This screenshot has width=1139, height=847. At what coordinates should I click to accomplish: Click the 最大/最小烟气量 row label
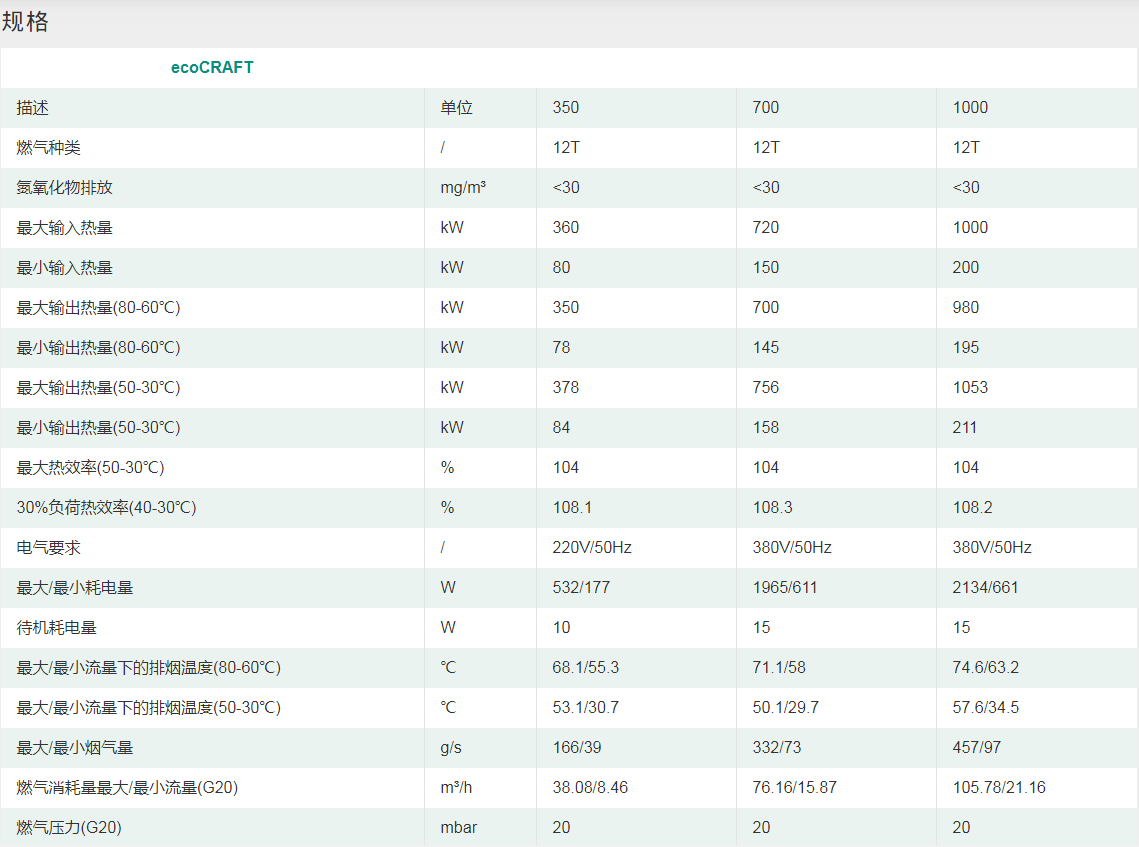75,748
